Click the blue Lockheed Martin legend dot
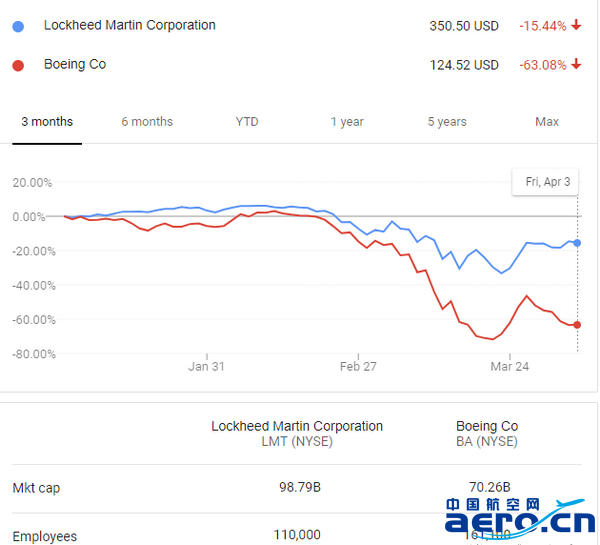 [x=18, y=26]
